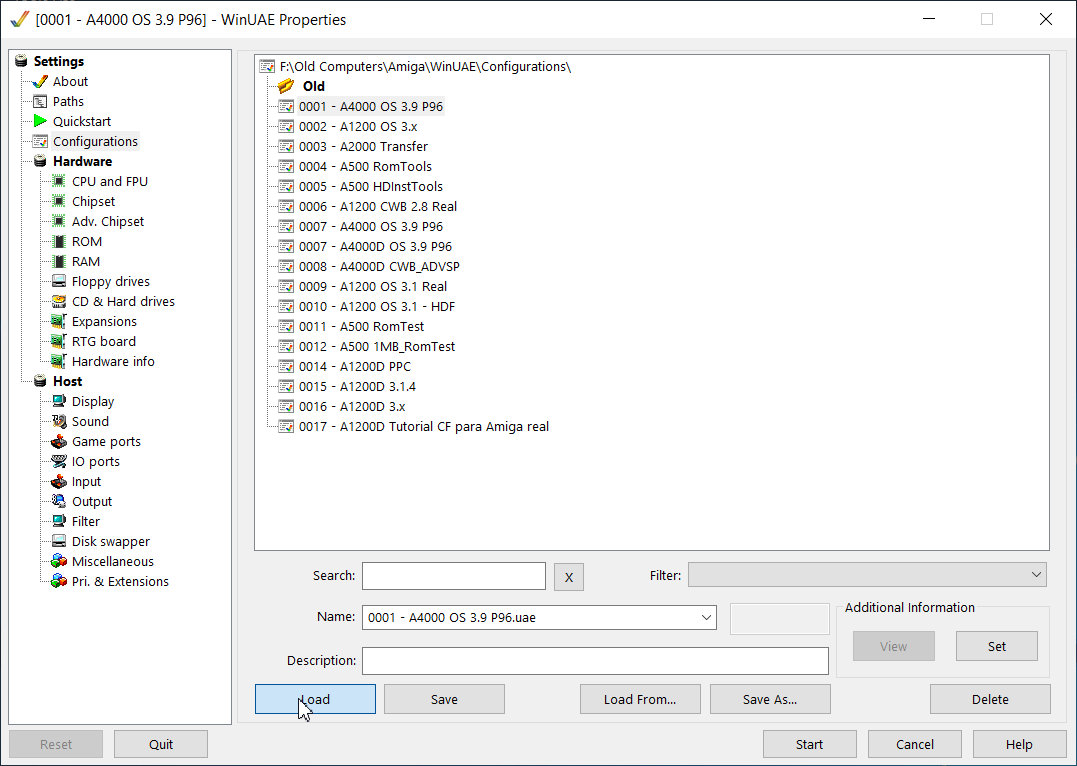Click the Save button

coord(444,699)
